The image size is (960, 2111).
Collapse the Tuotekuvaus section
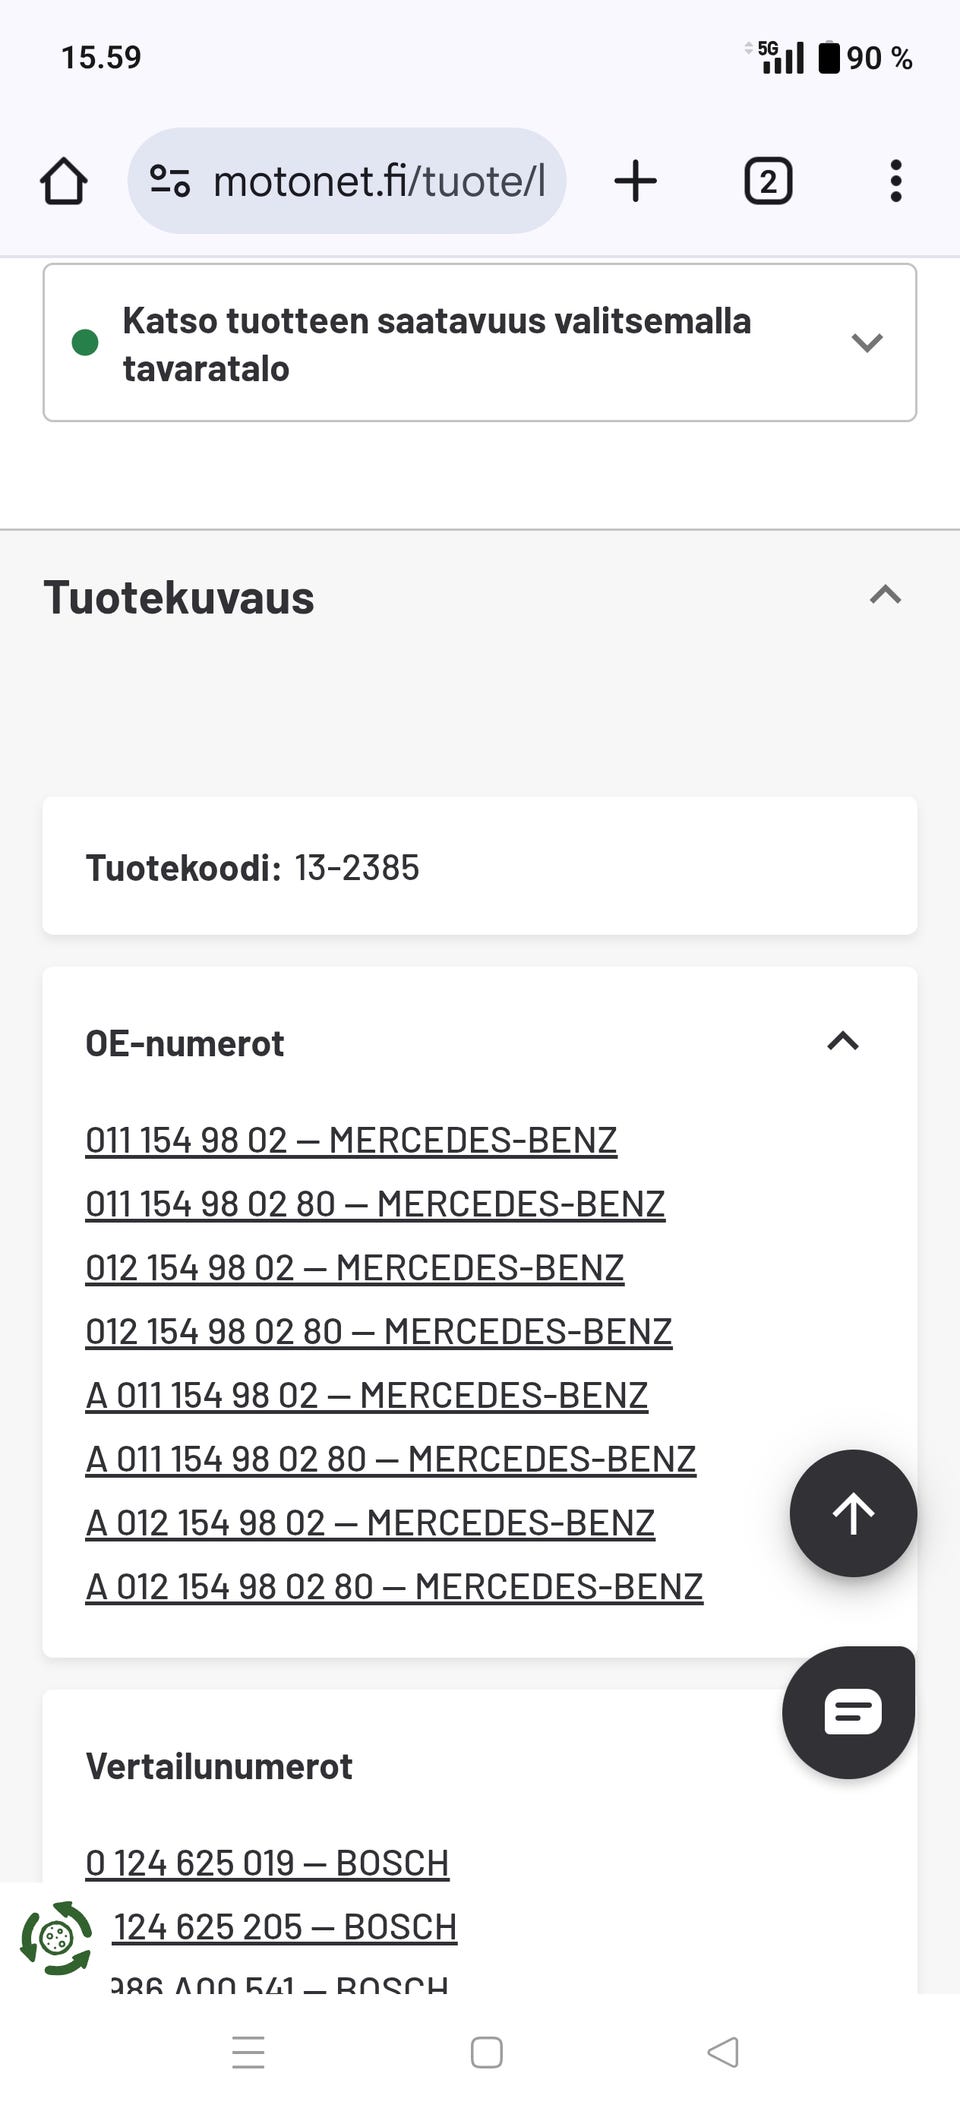pyautogui.click(x=885, y=596)
